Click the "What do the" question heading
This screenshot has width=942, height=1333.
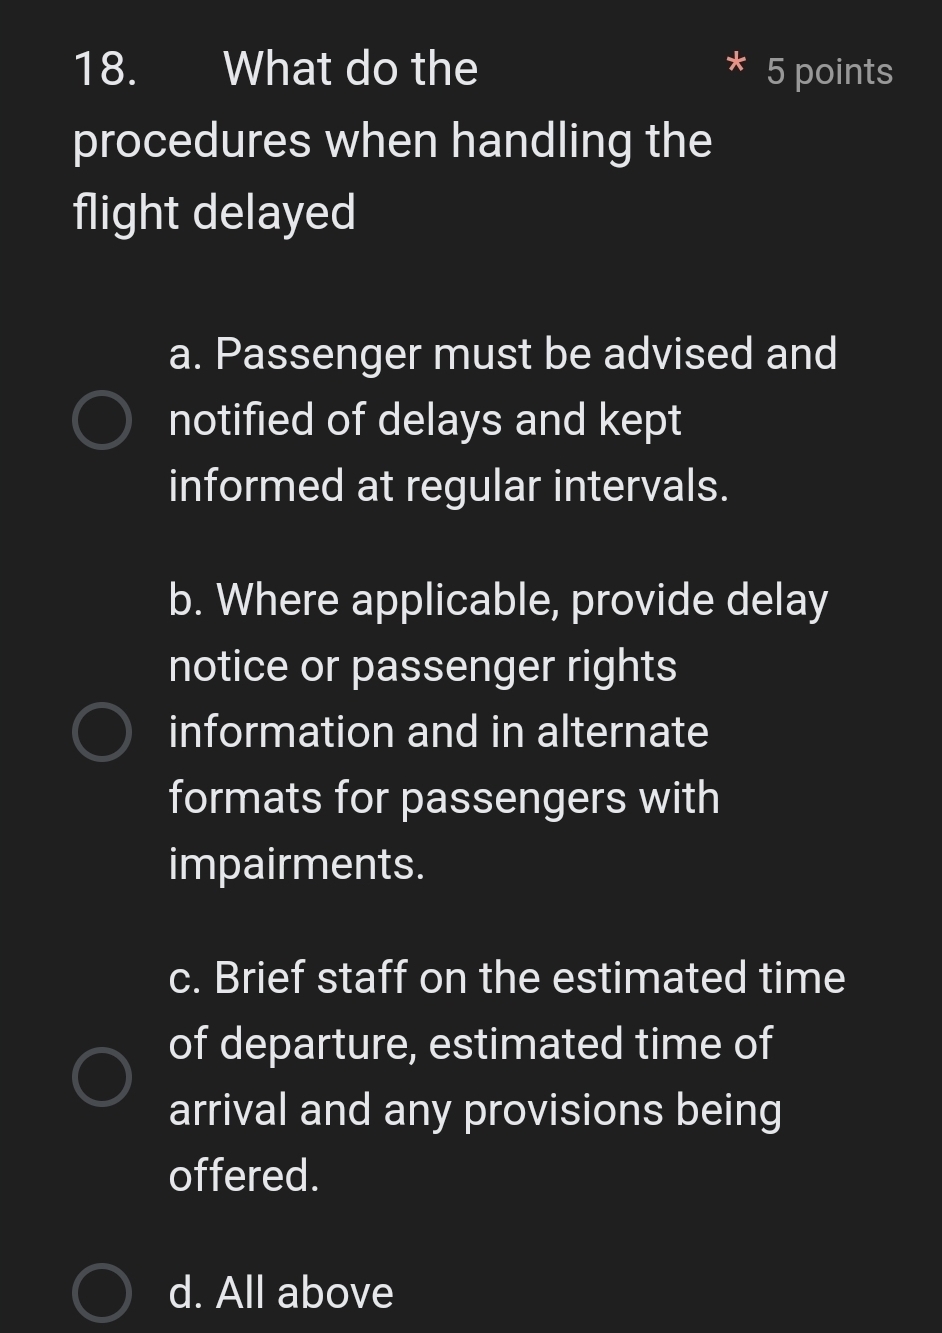click(351, 69)
